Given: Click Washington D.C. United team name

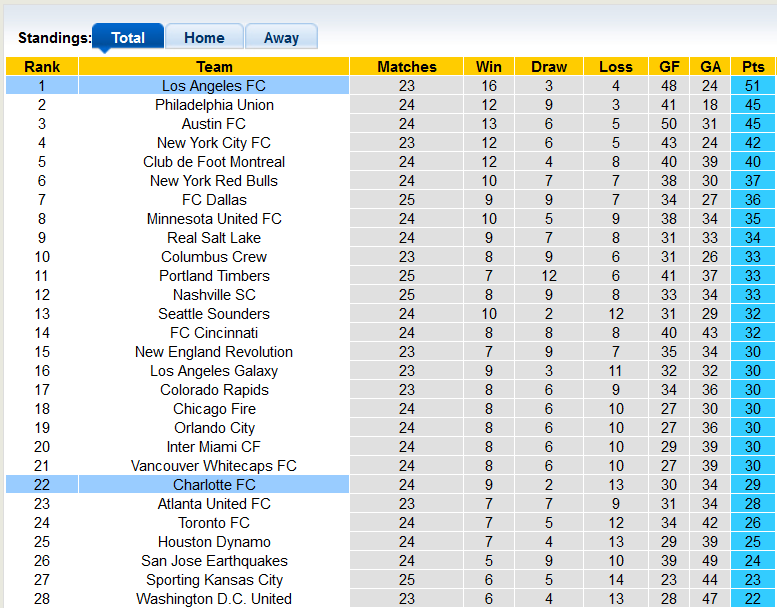Looking at the screenshot, I should [x=214, y=599].
